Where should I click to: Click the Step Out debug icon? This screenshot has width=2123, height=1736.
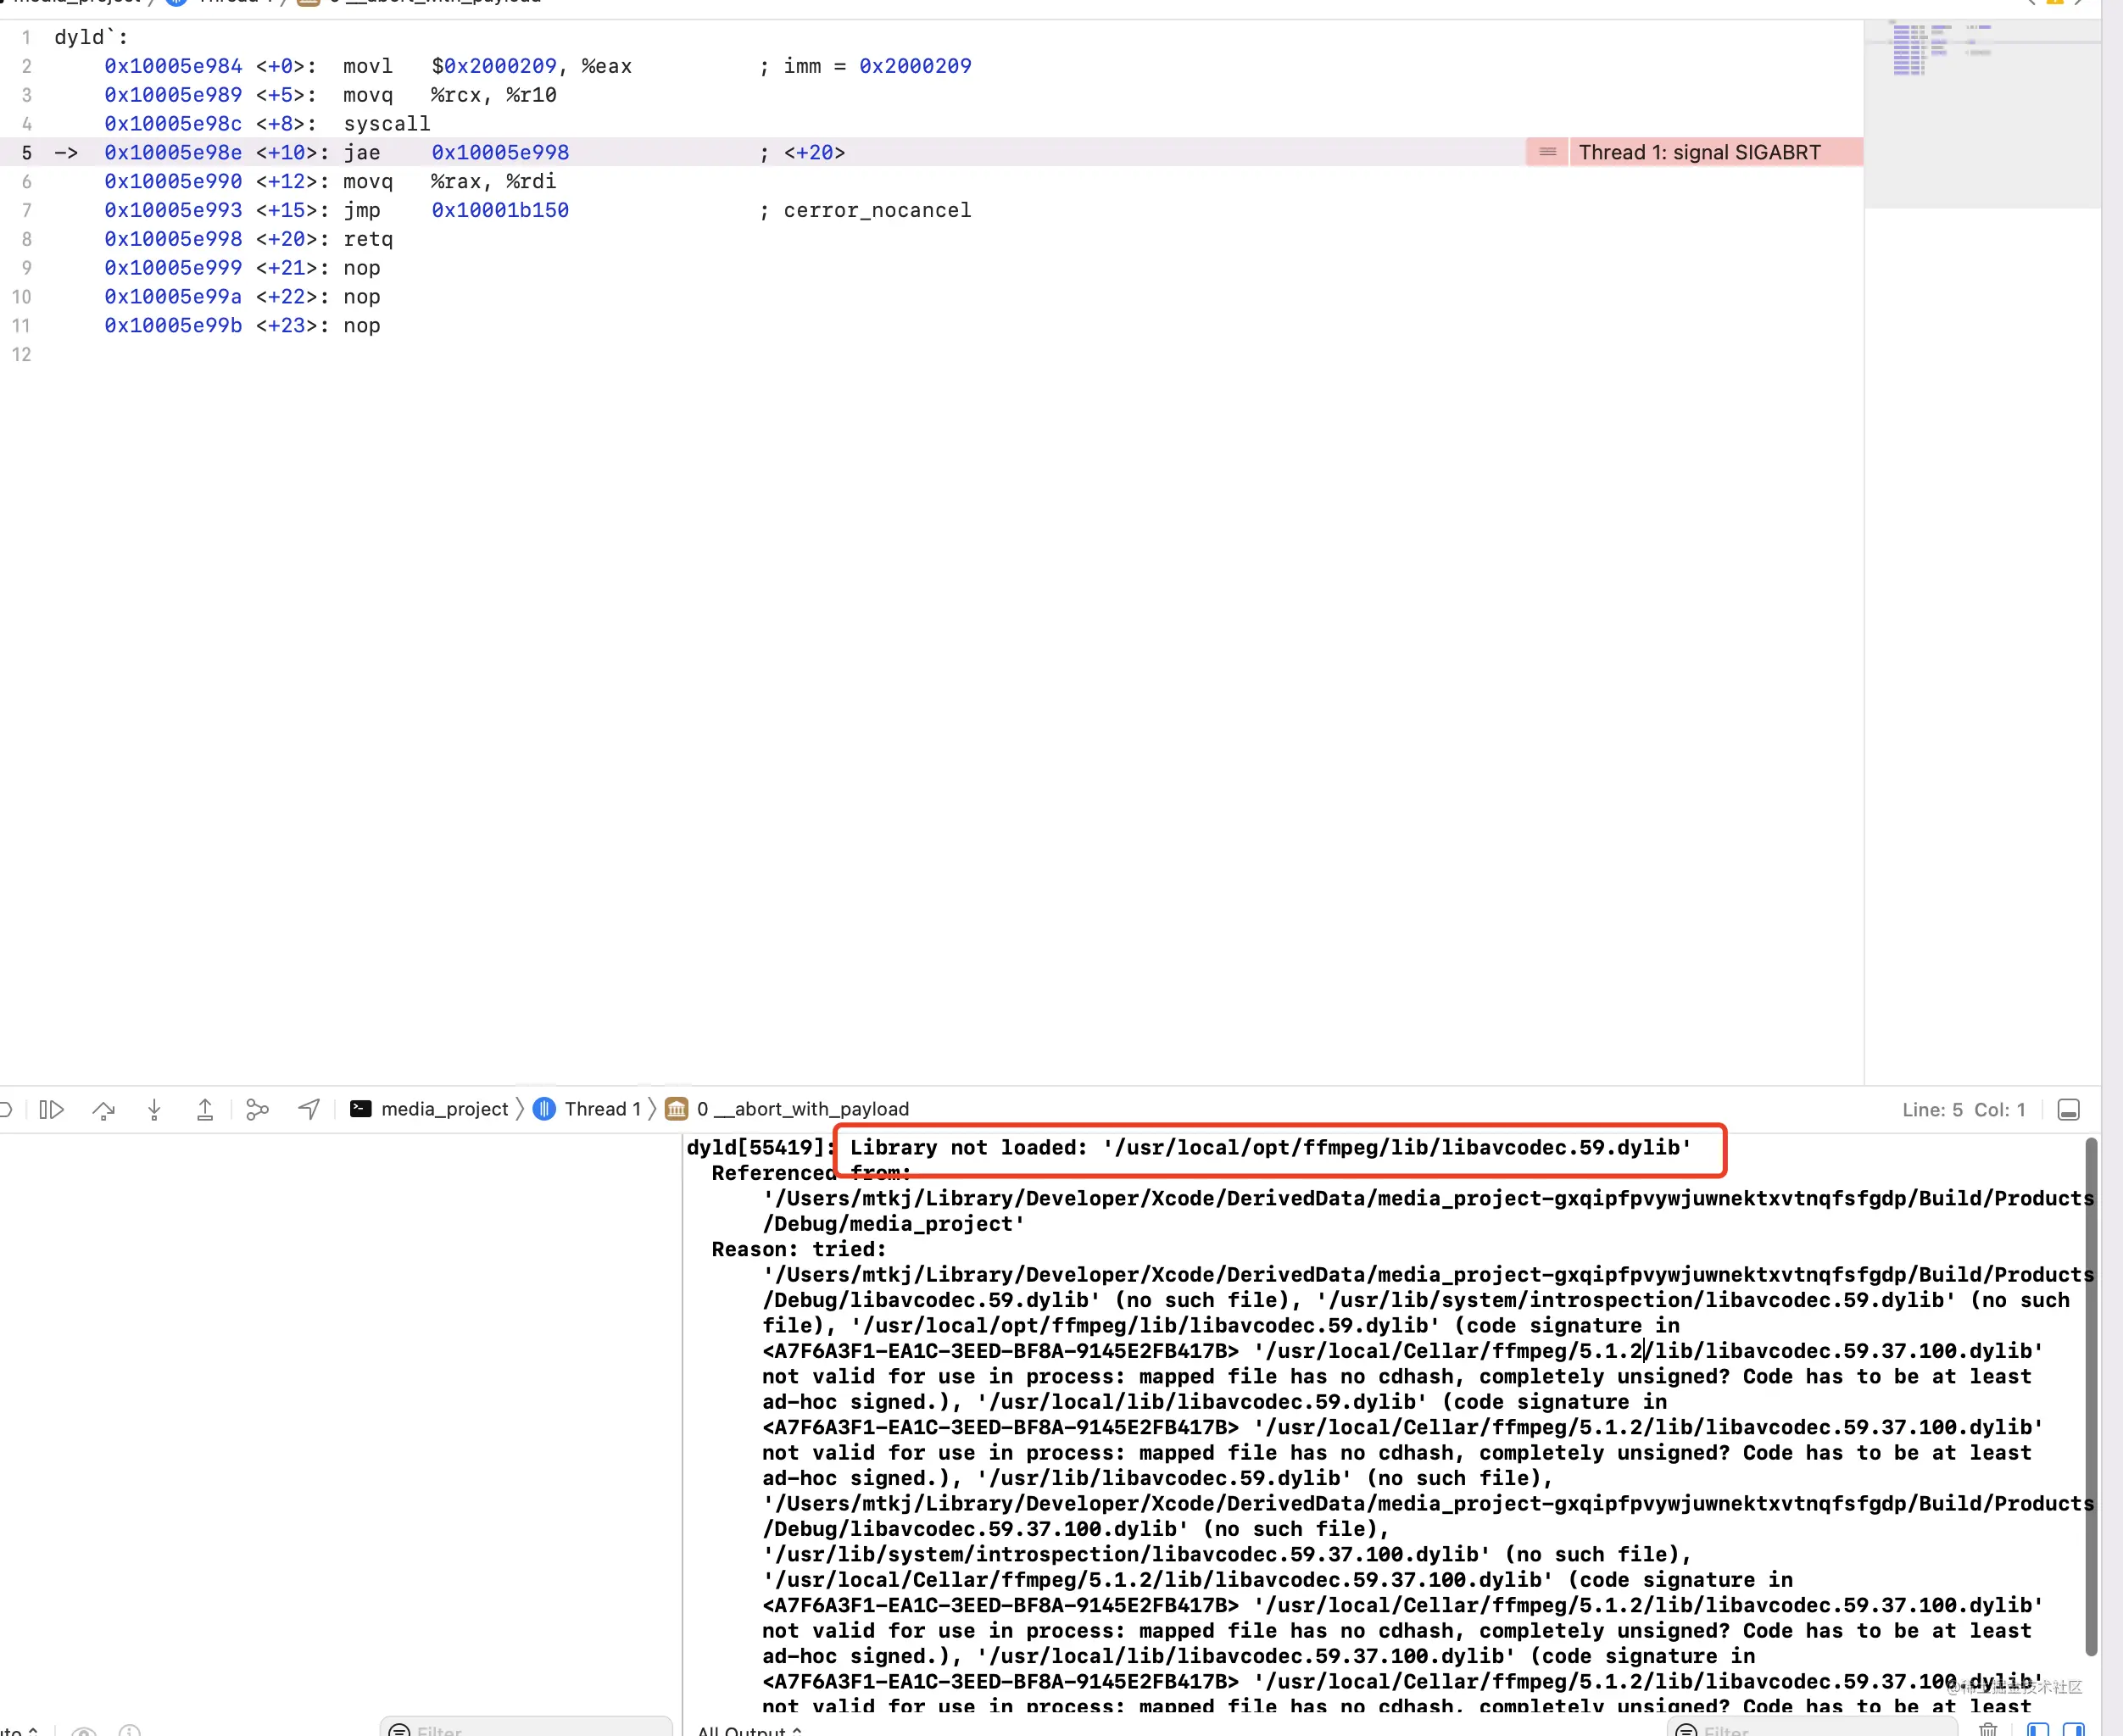click(205, 1109)
